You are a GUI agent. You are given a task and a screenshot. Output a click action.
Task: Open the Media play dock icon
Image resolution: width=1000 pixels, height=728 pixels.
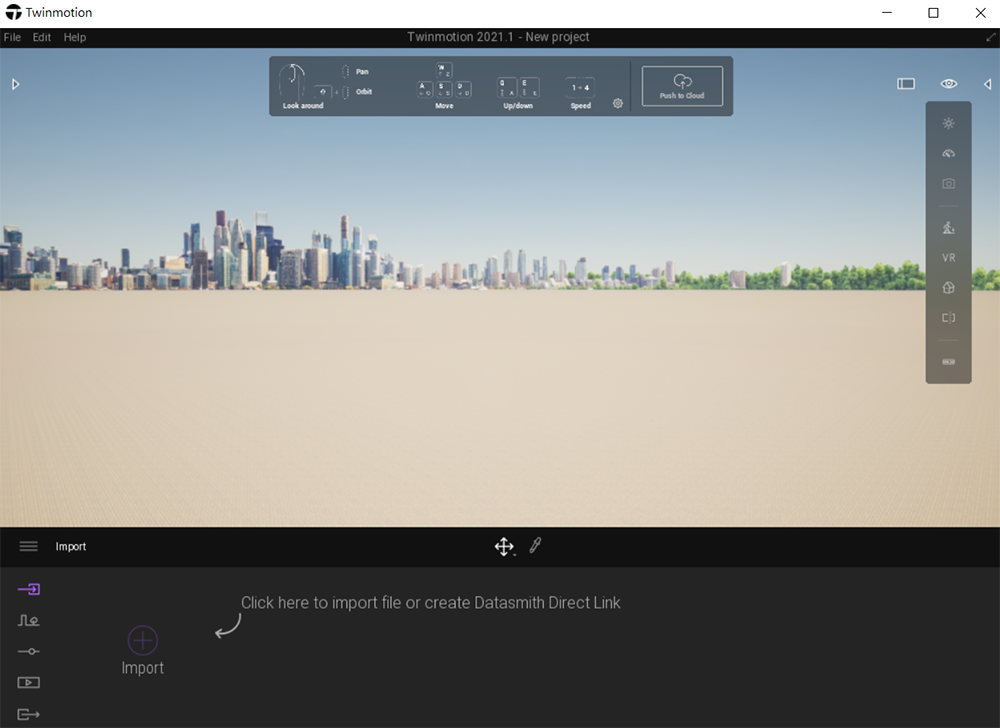29,683
